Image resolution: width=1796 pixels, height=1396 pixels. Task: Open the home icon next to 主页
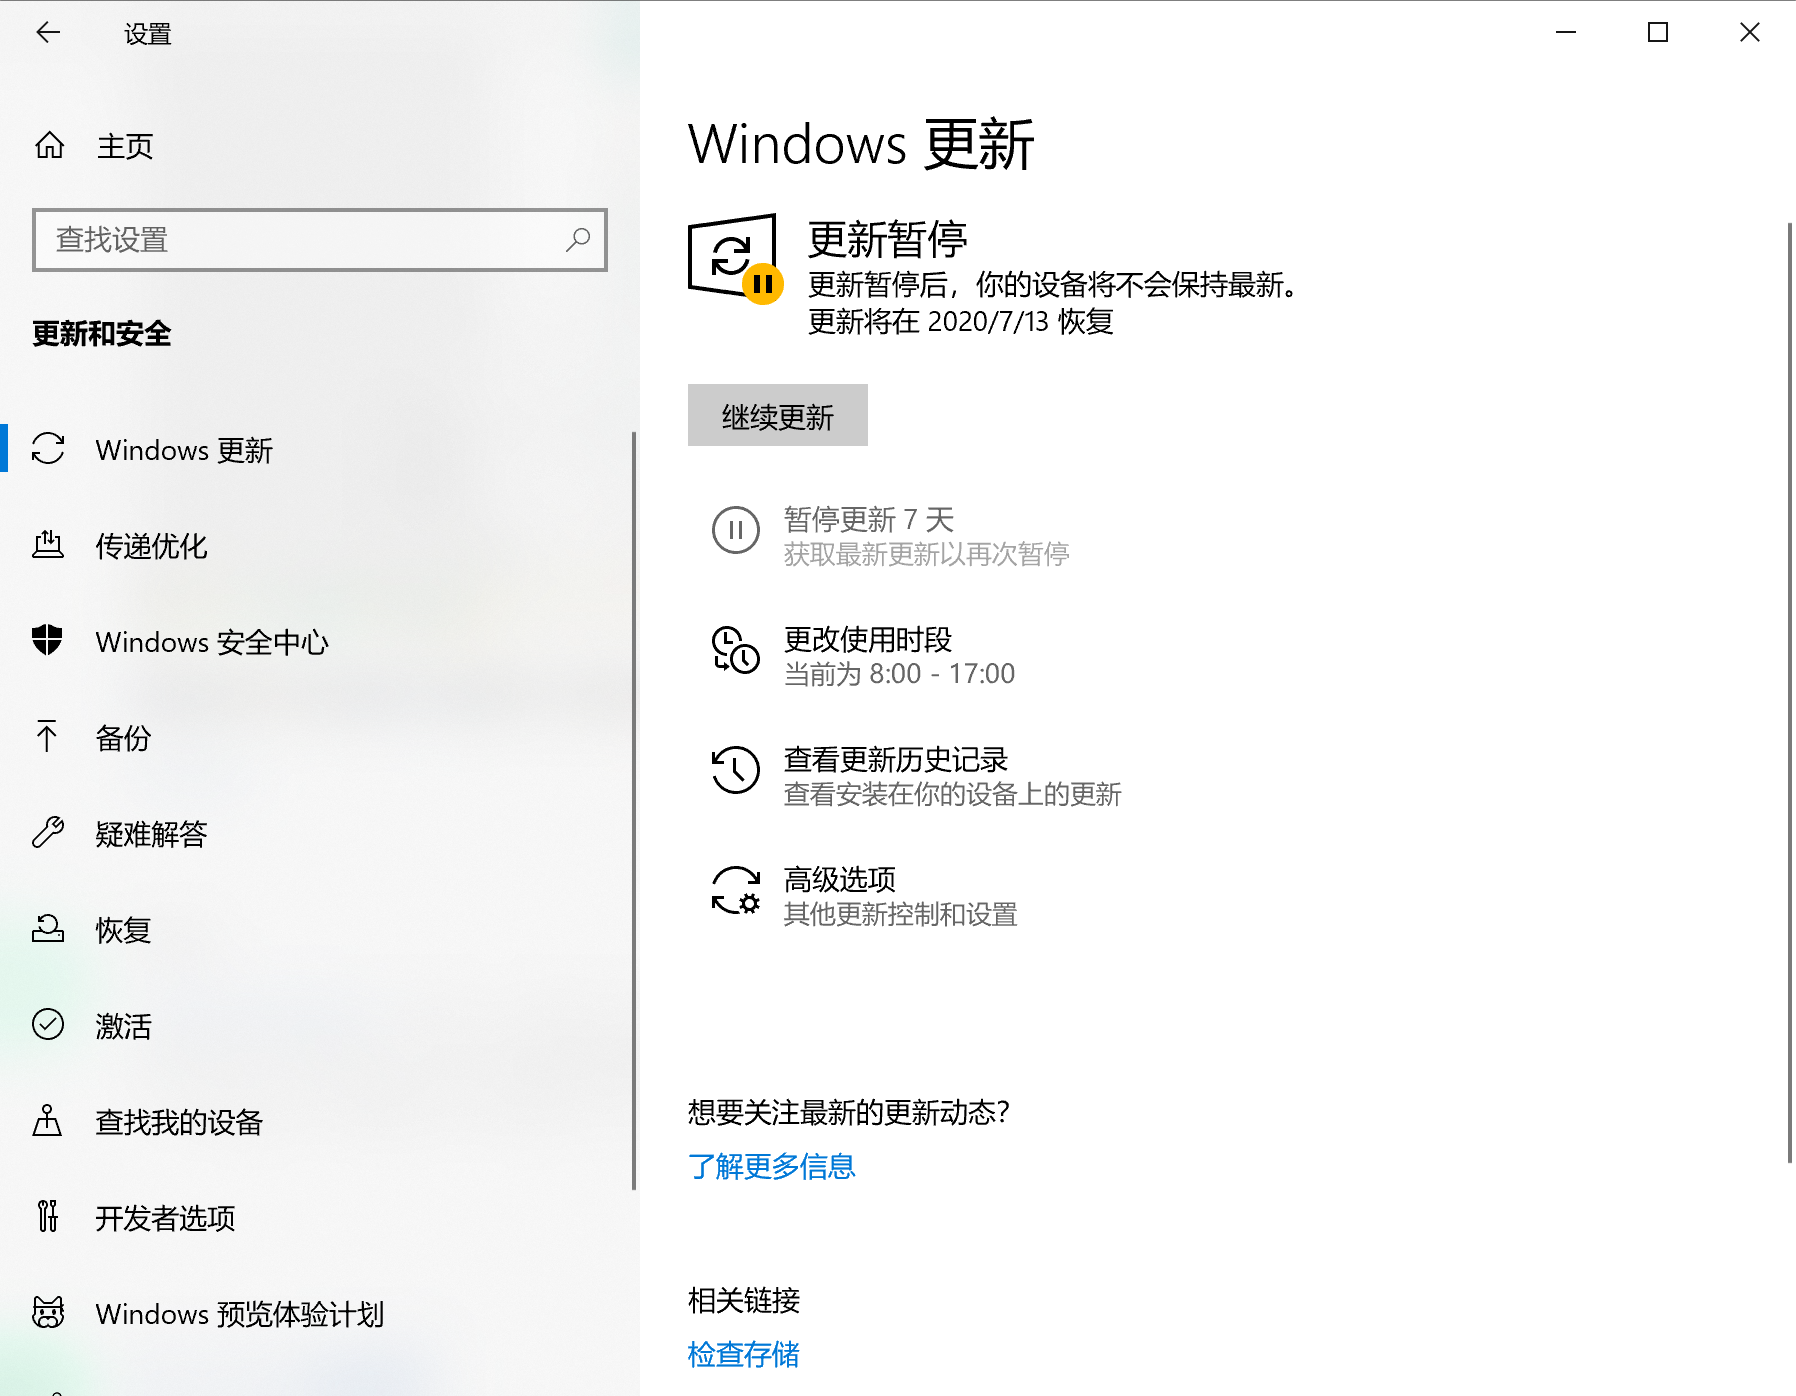[49, 146]
